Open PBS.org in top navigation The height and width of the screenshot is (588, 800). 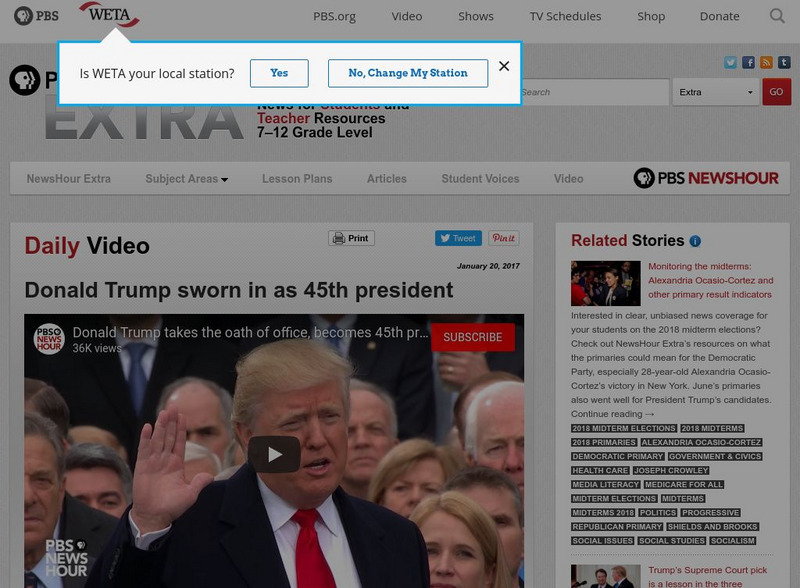click(334, 16)
